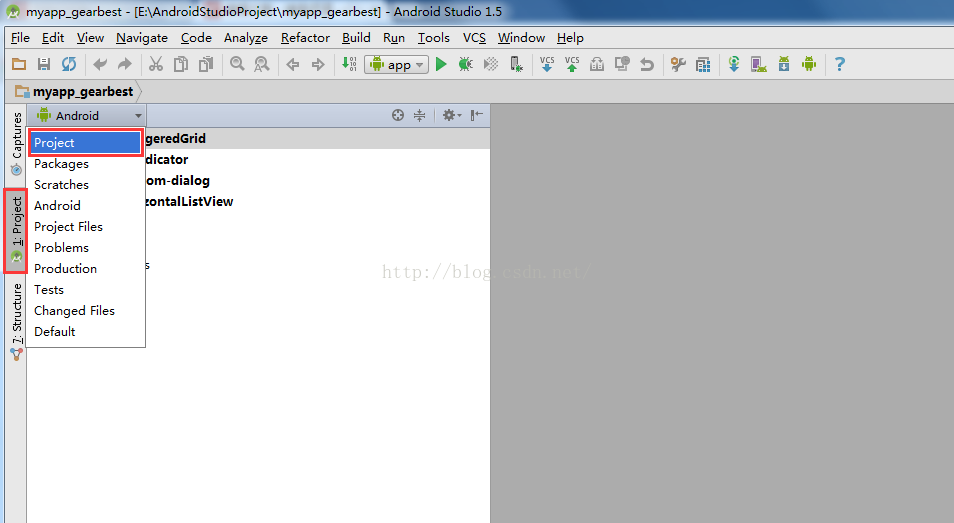Click the Make Project build icon
954x523 pixels.
349,64
